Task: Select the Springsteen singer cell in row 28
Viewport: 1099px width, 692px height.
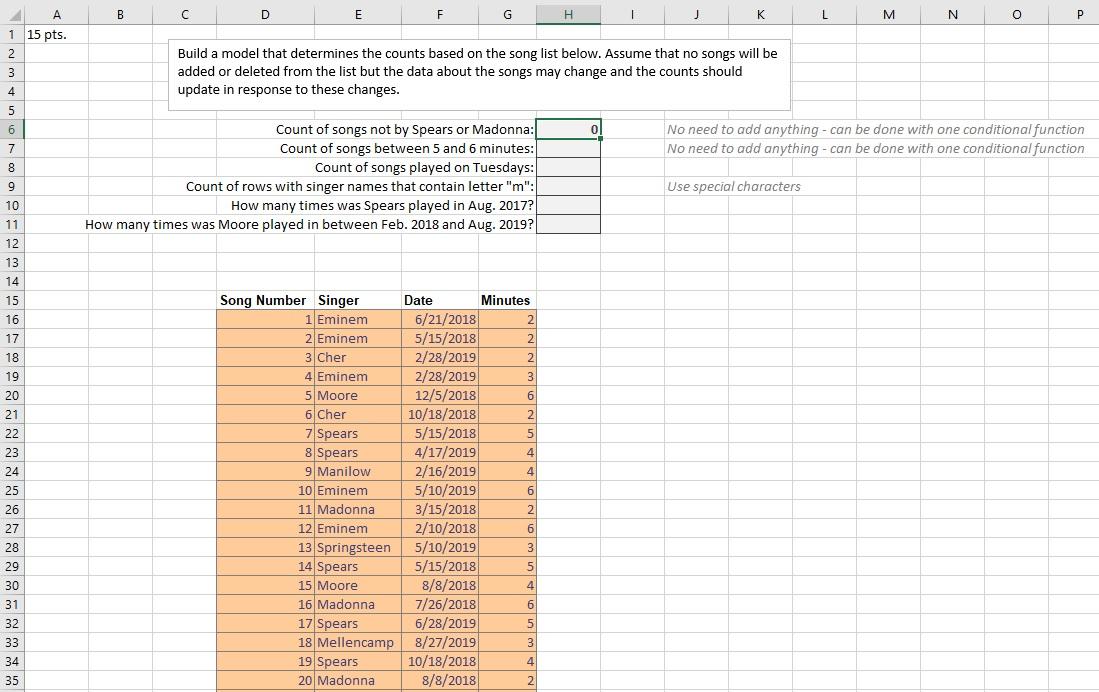Action: (x=355, y=547)
